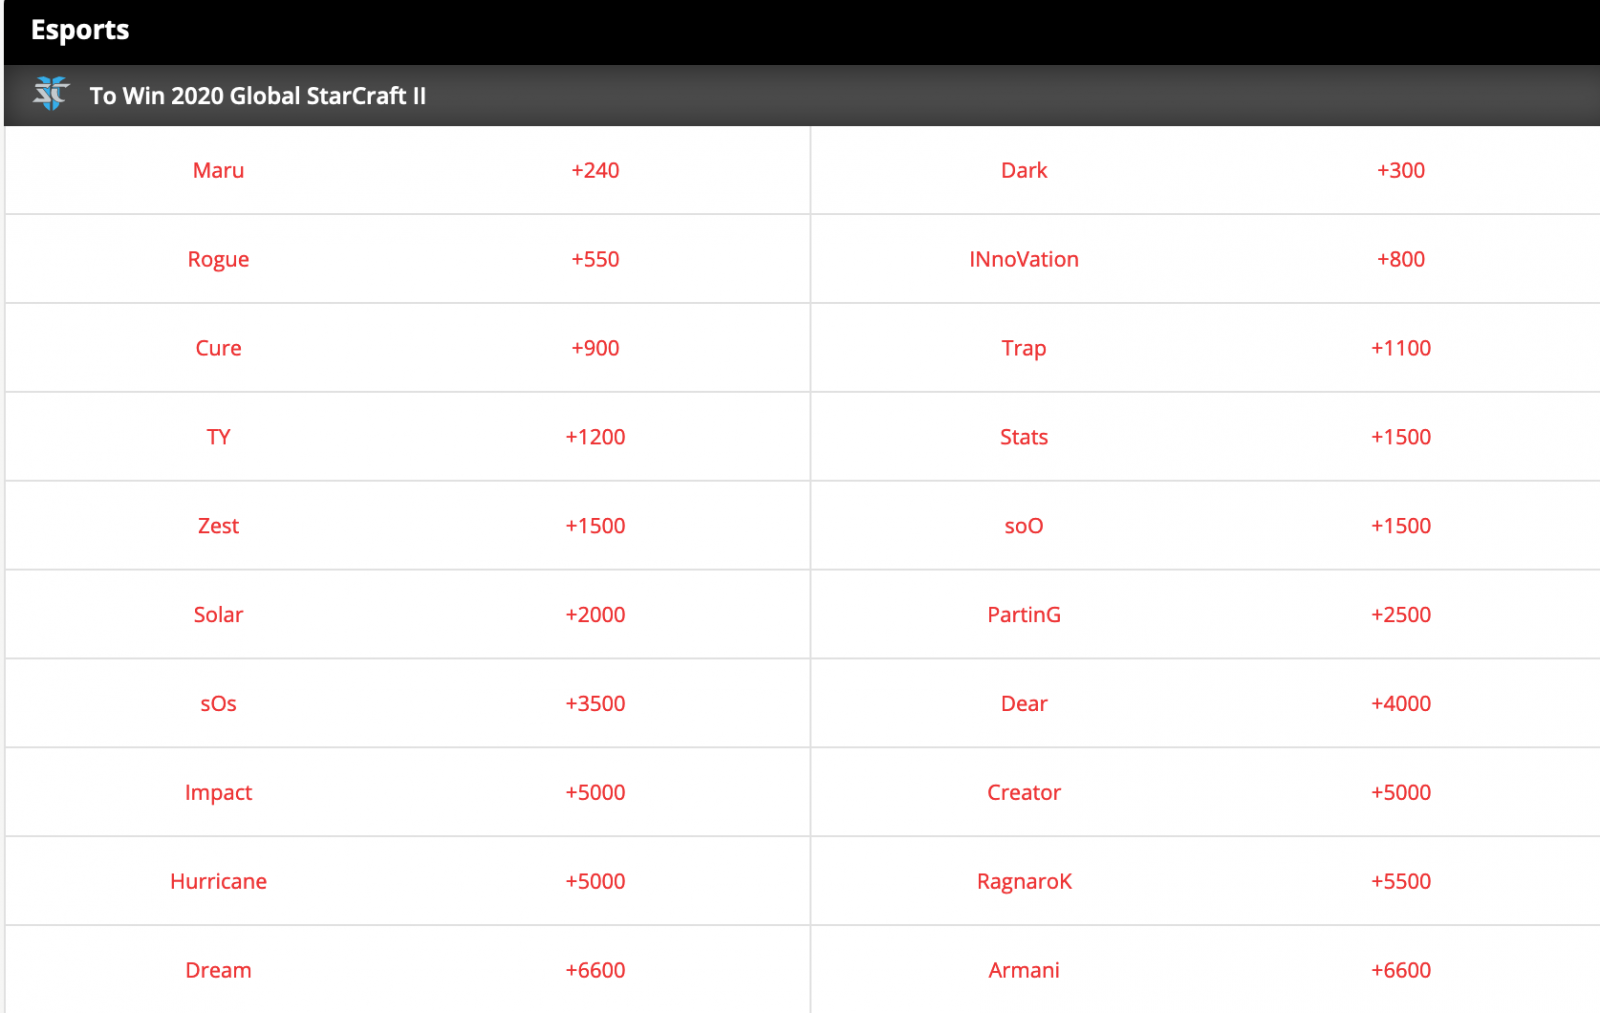The image size is (1600, 1013).
Task: Bet on TY at +1200
Action: coord(595,437)
